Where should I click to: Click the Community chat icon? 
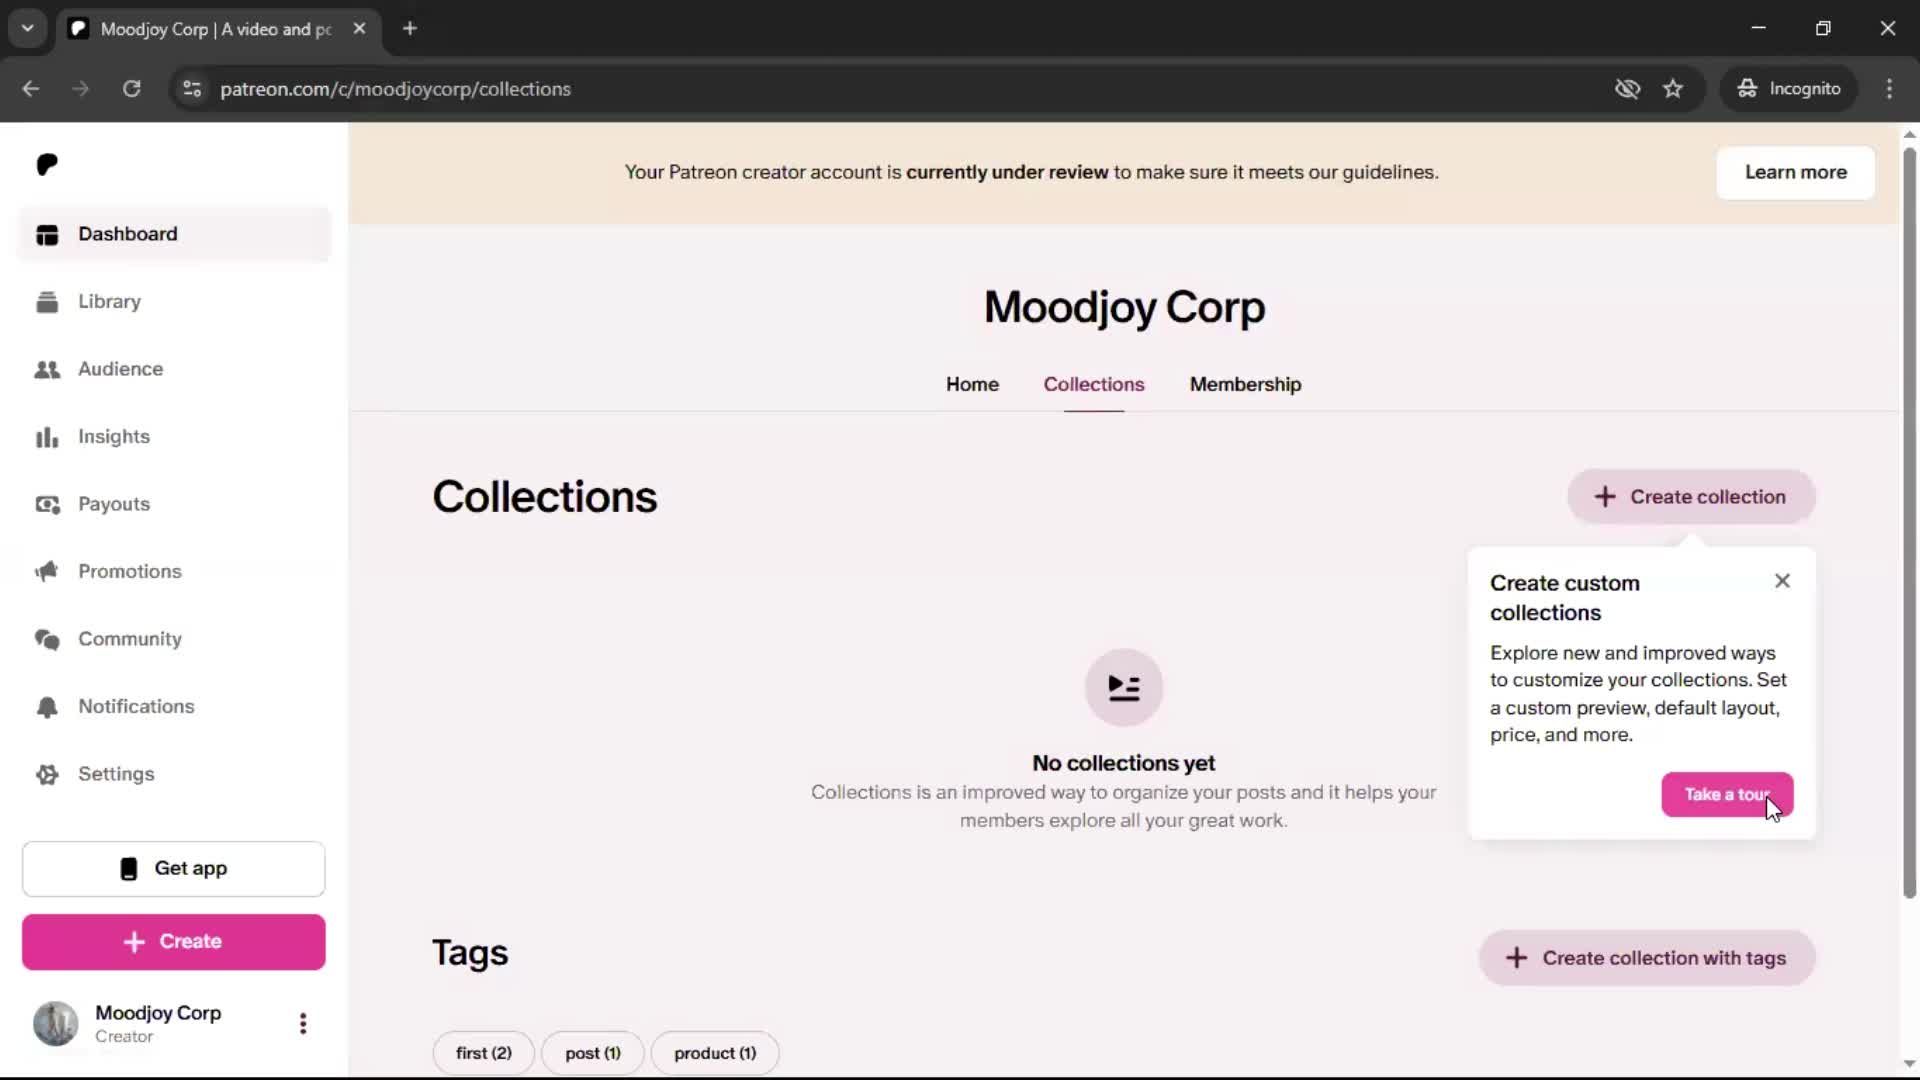pyautogui.click(x=47, y=639)
